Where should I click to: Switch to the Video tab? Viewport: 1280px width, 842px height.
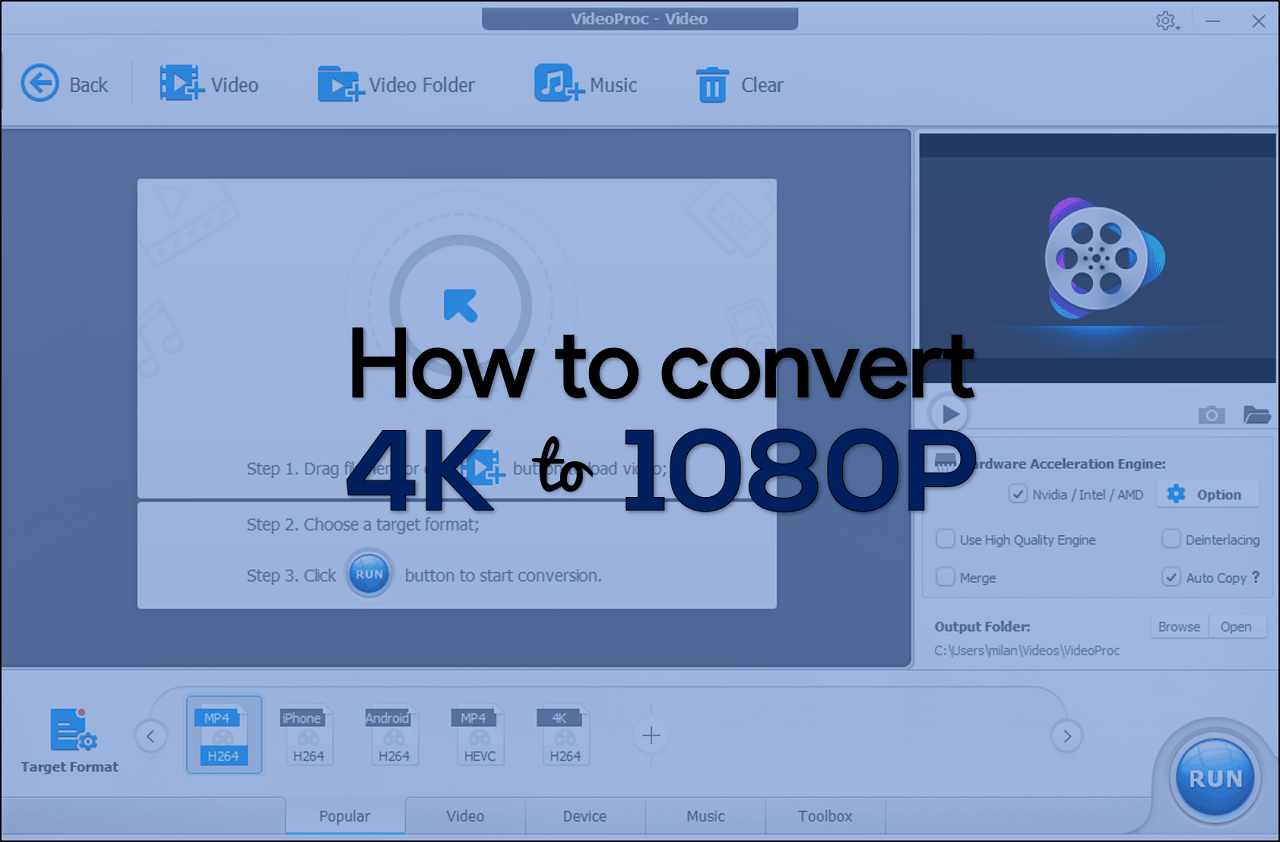click(465, 816)
